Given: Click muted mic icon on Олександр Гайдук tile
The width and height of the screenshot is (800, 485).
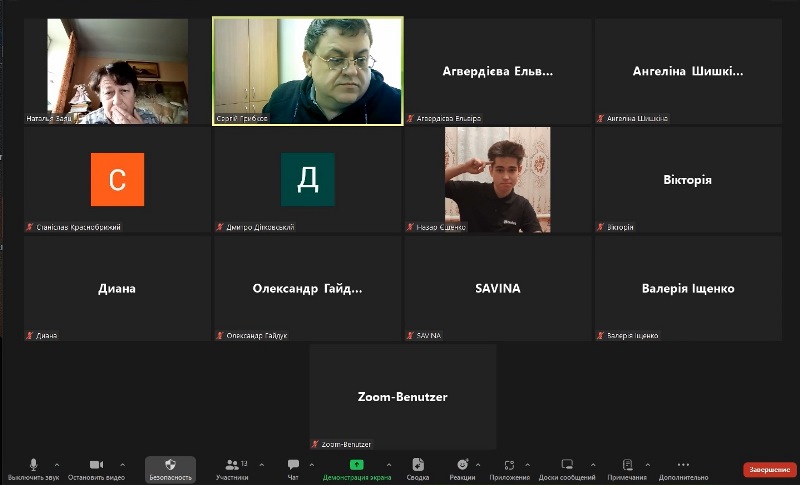Looking at the screenshot, I should pyautogui.click(x=220, y=336).
